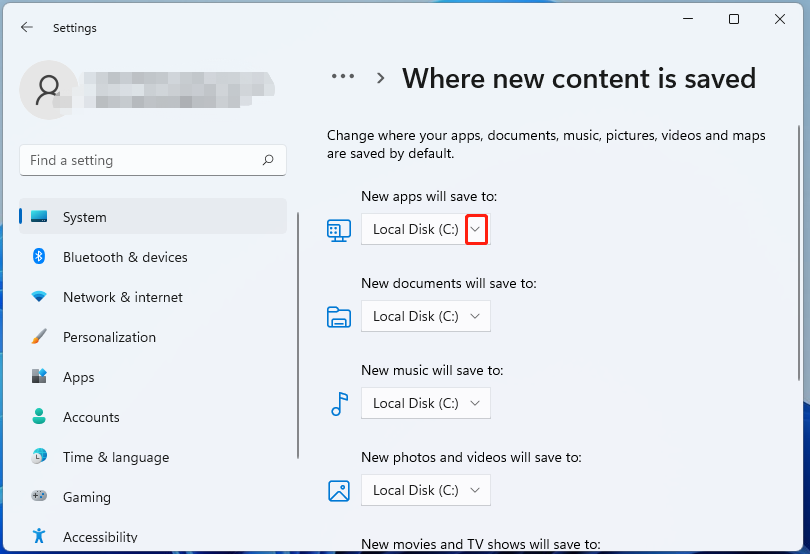Select Accounts in the sidebar
The image size is (810, 554).
(153, 417)
